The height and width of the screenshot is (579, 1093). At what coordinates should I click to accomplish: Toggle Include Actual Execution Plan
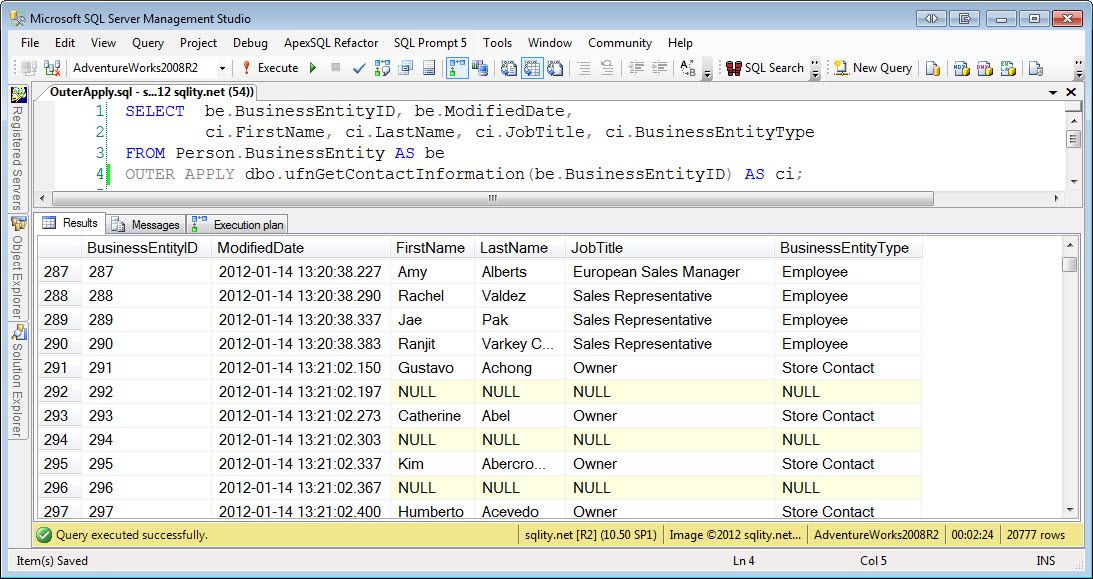tap(458, 68)
